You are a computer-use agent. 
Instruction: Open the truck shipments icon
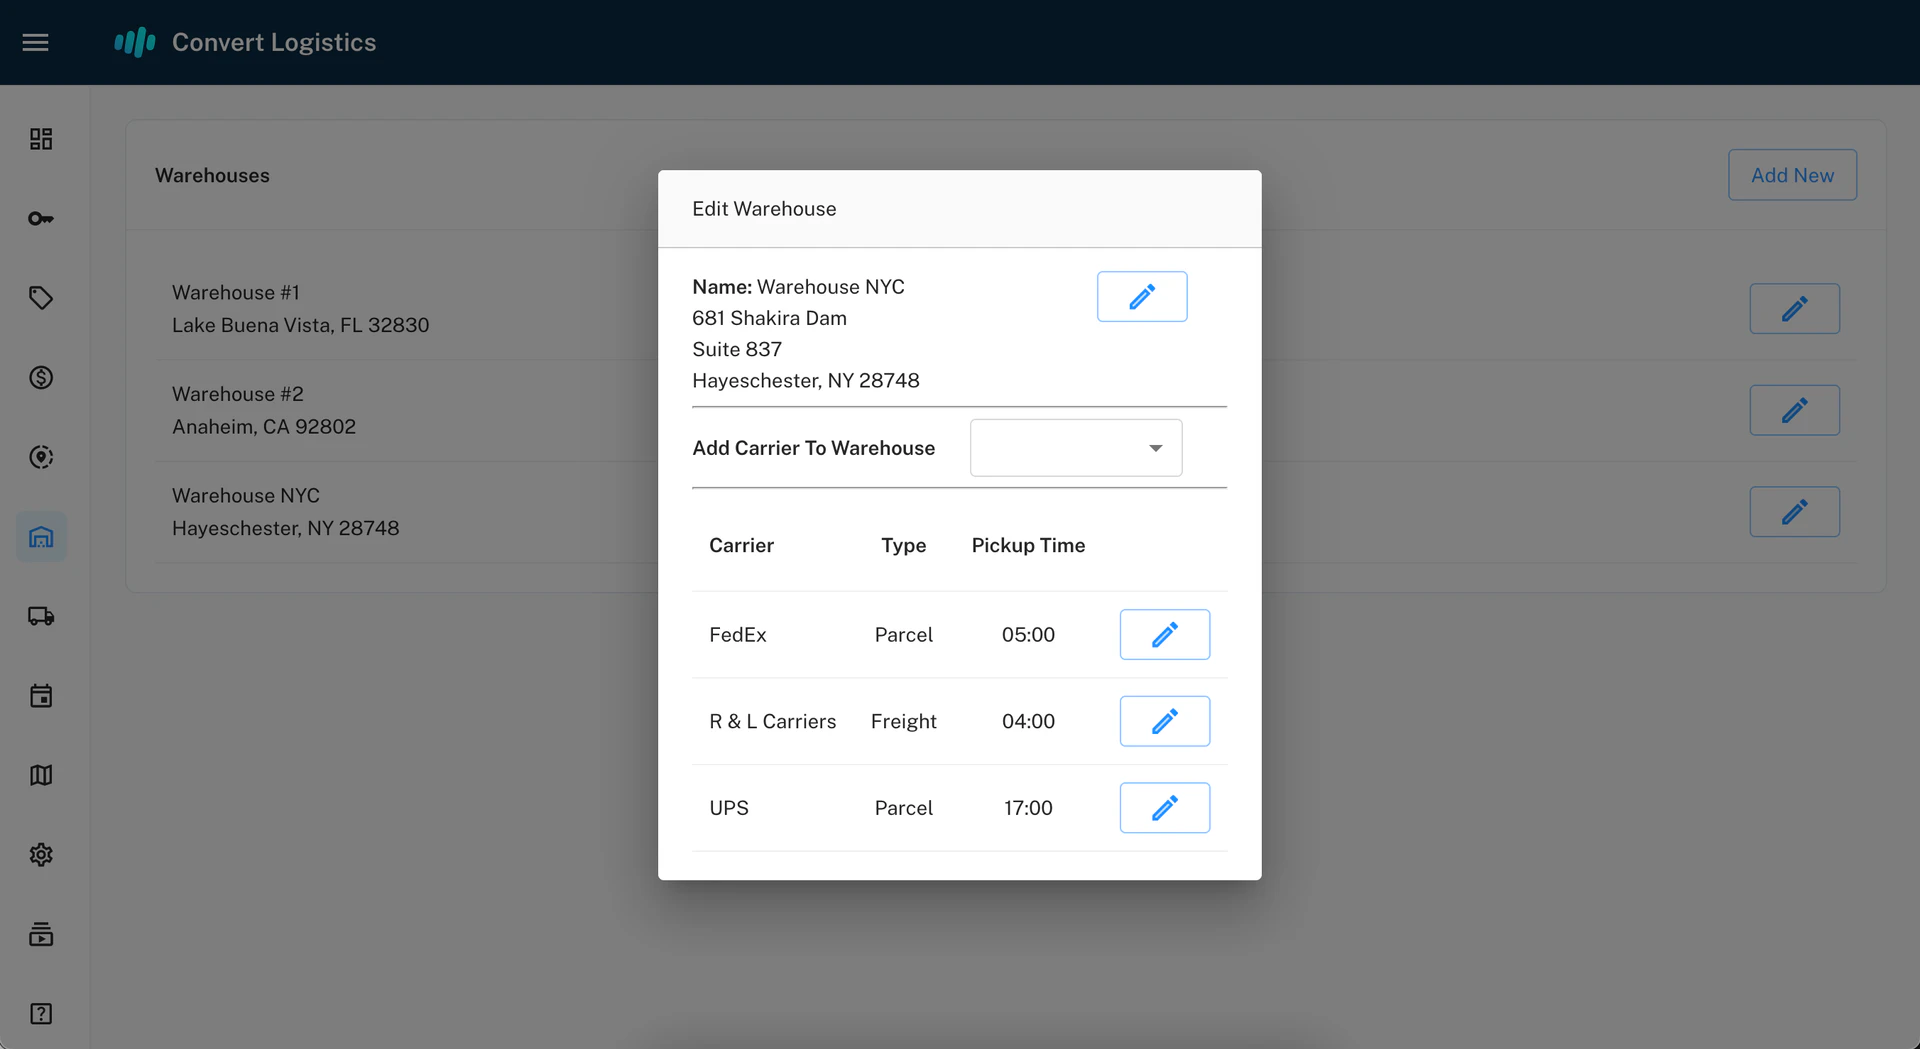(41, 616)
